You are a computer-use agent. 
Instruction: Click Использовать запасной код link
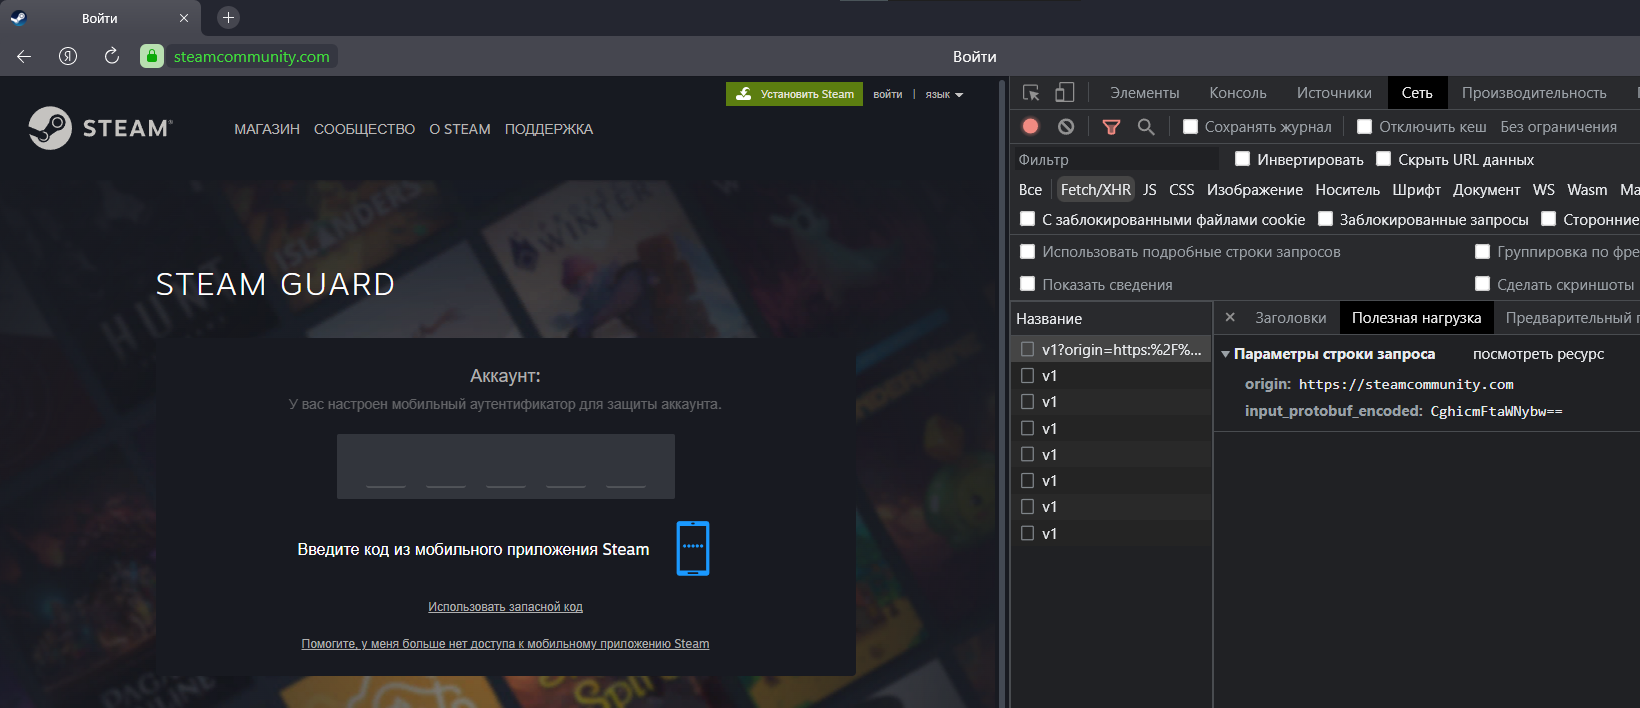point(505,607)
